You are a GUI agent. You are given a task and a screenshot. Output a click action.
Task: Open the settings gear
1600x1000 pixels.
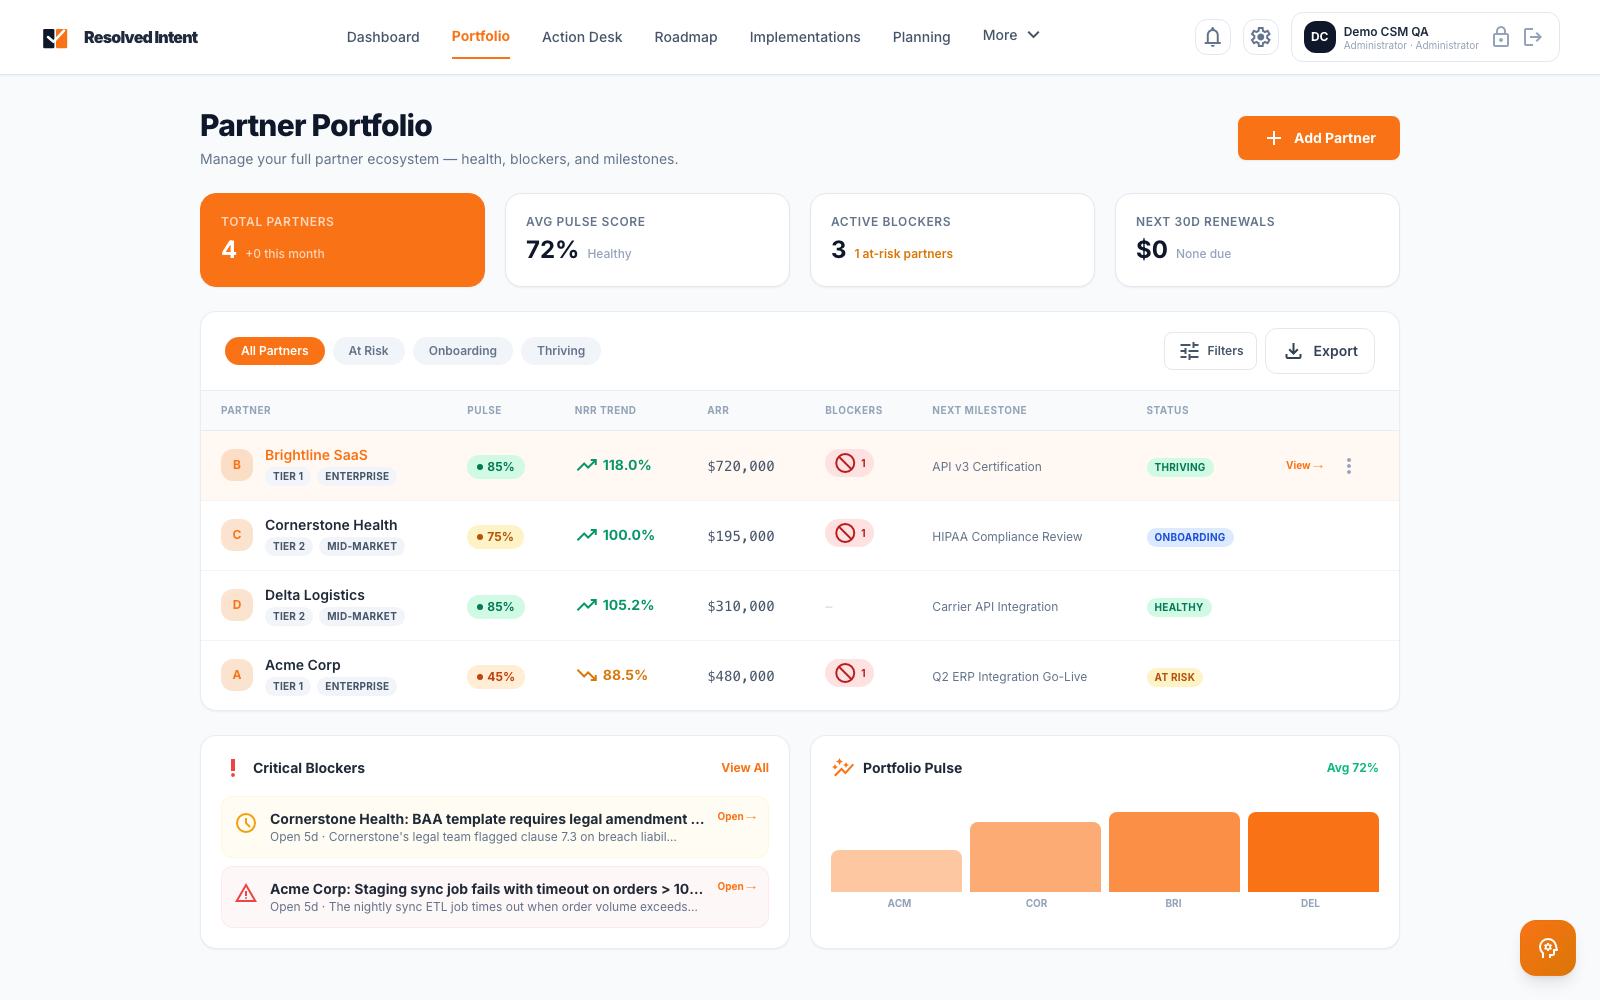pyautogui.click(x=1260, y=36)
